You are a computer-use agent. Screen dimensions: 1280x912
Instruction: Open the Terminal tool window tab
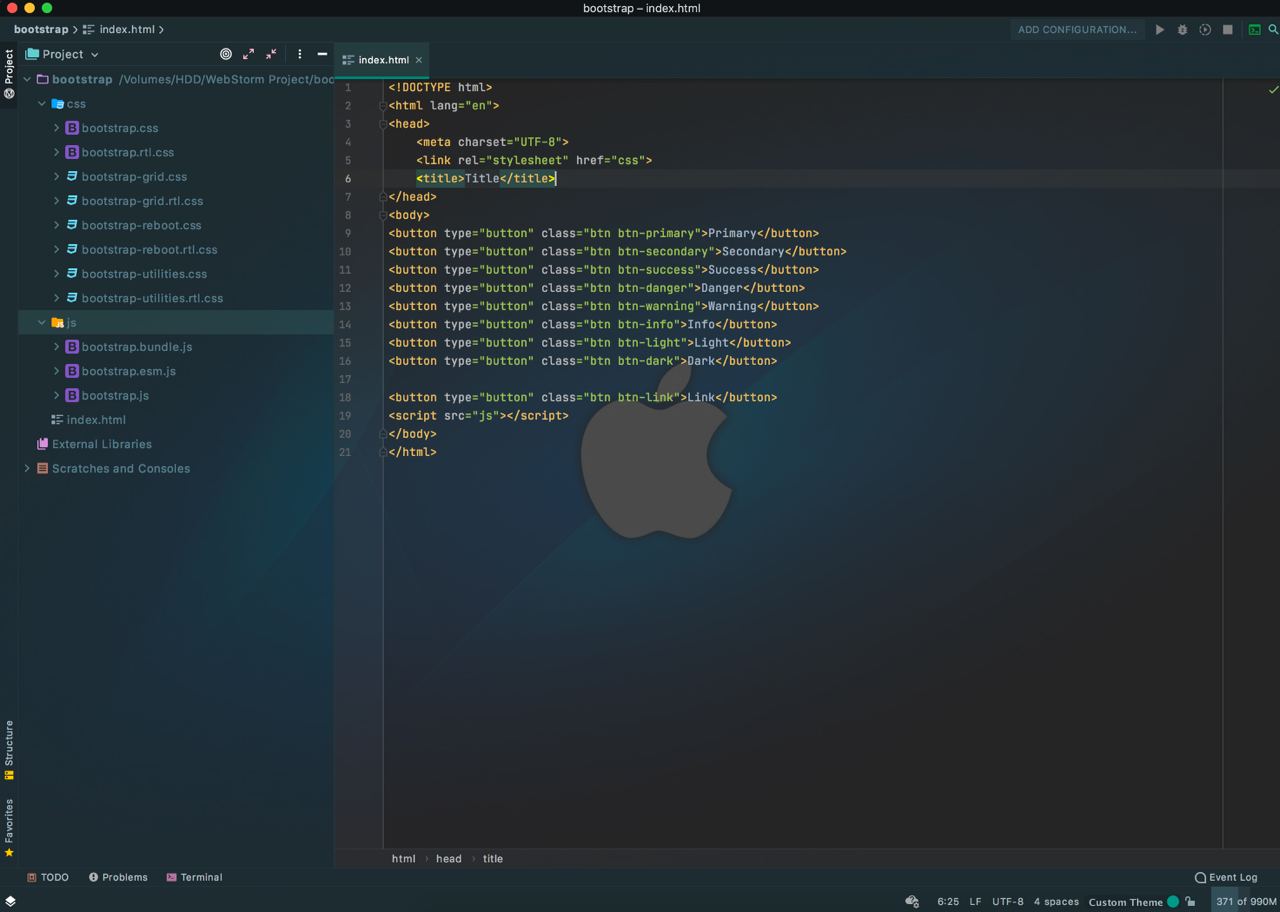click(194, 877)
